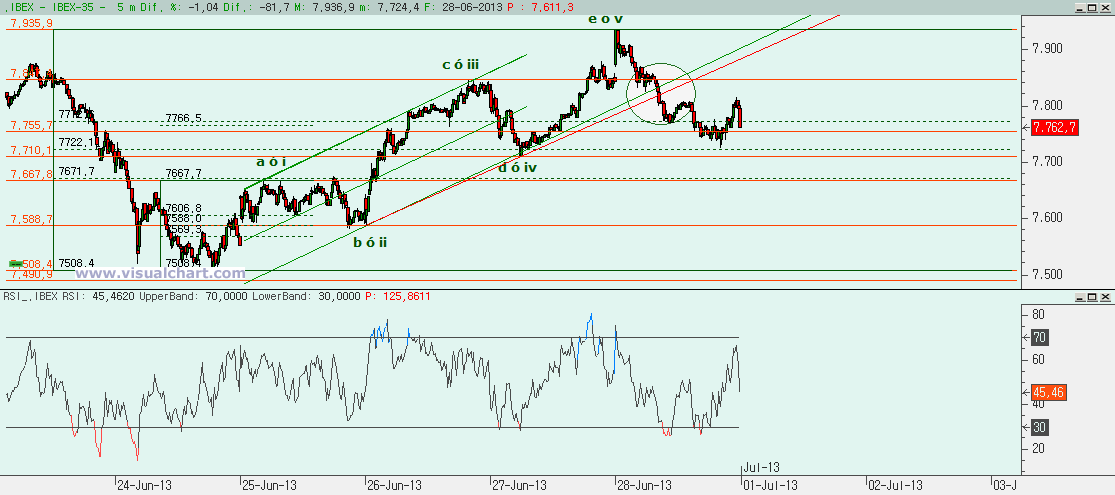The image size is (1115, 495).
Task: Select the red 7.762,7 current price tag
Action: click(x=1055, y=127)
